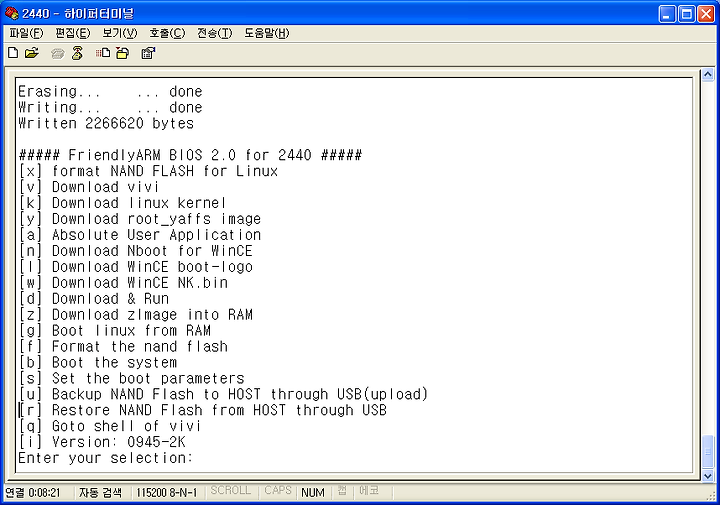Click the Receive file toolbar icon

coord(123,53)
